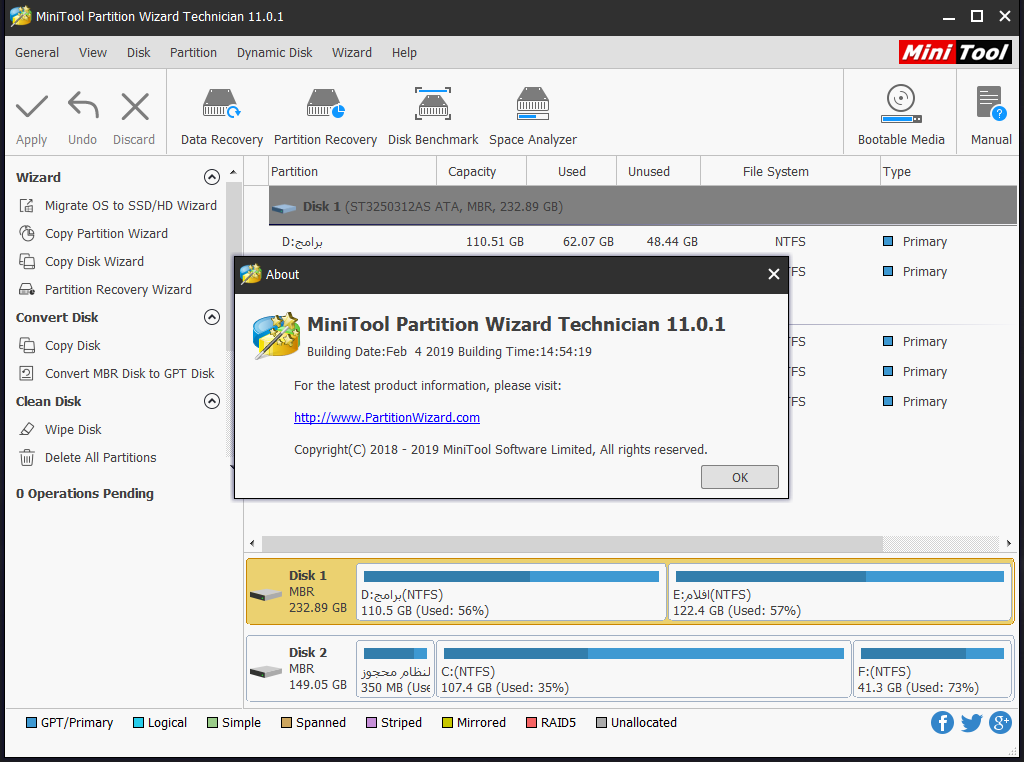The width and height of the screenshot is (1024, 762).
Task: Collapse the Clean Disk section
Action: pos(212,400)
